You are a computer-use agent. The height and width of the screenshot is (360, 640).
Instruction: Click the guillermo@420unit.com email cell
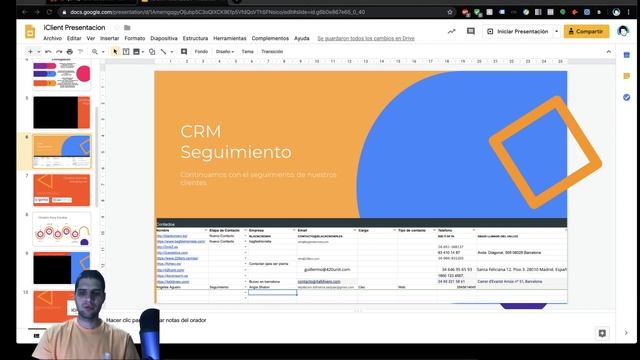coord(327,270)
